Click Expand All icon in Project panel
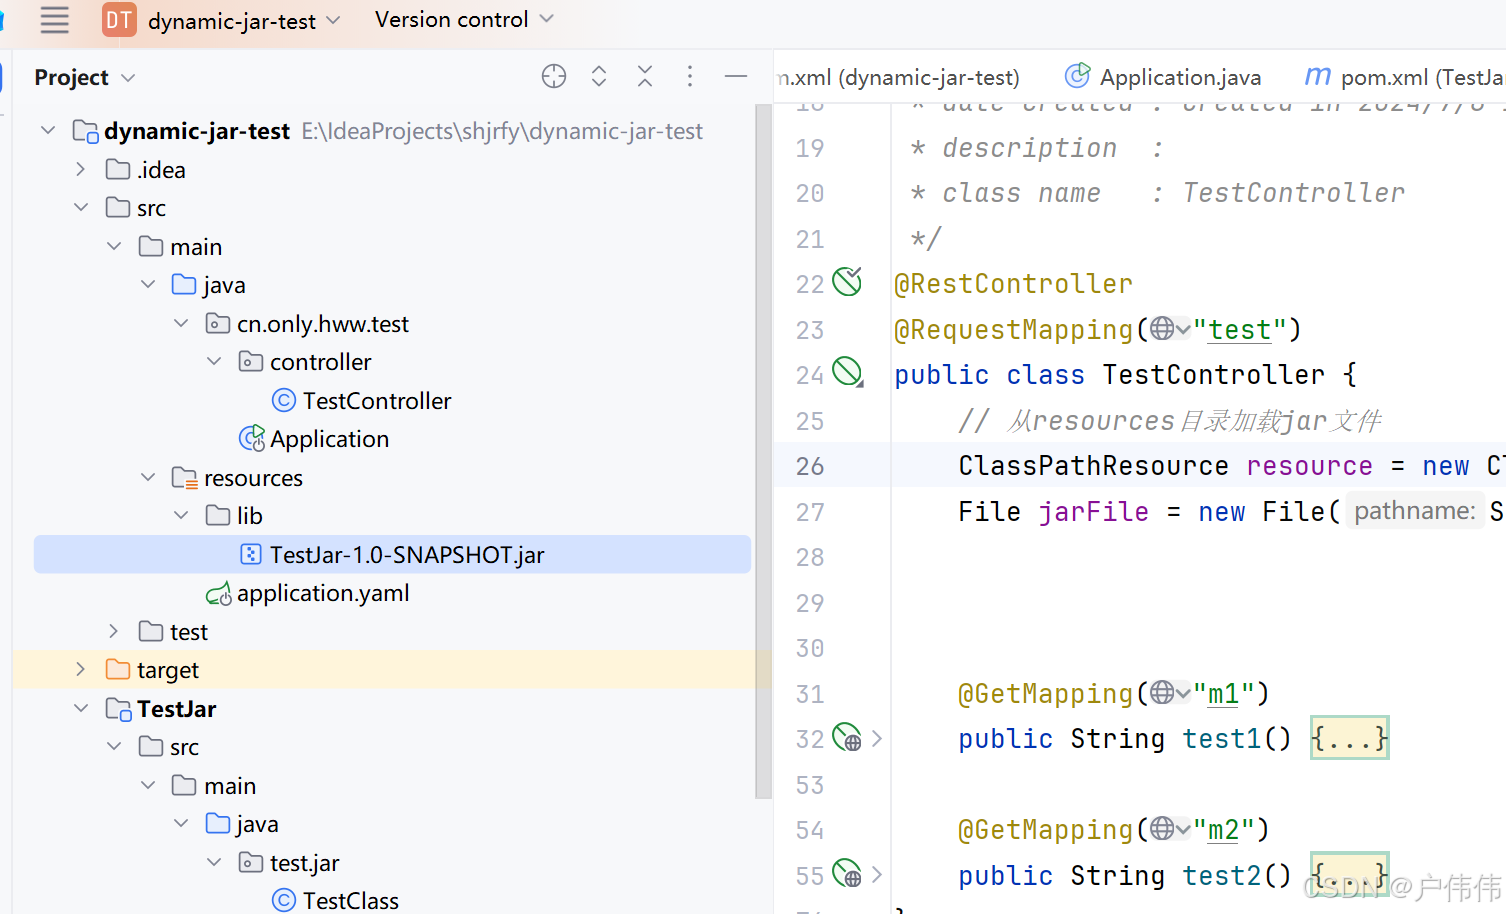 tap(599, 77)
